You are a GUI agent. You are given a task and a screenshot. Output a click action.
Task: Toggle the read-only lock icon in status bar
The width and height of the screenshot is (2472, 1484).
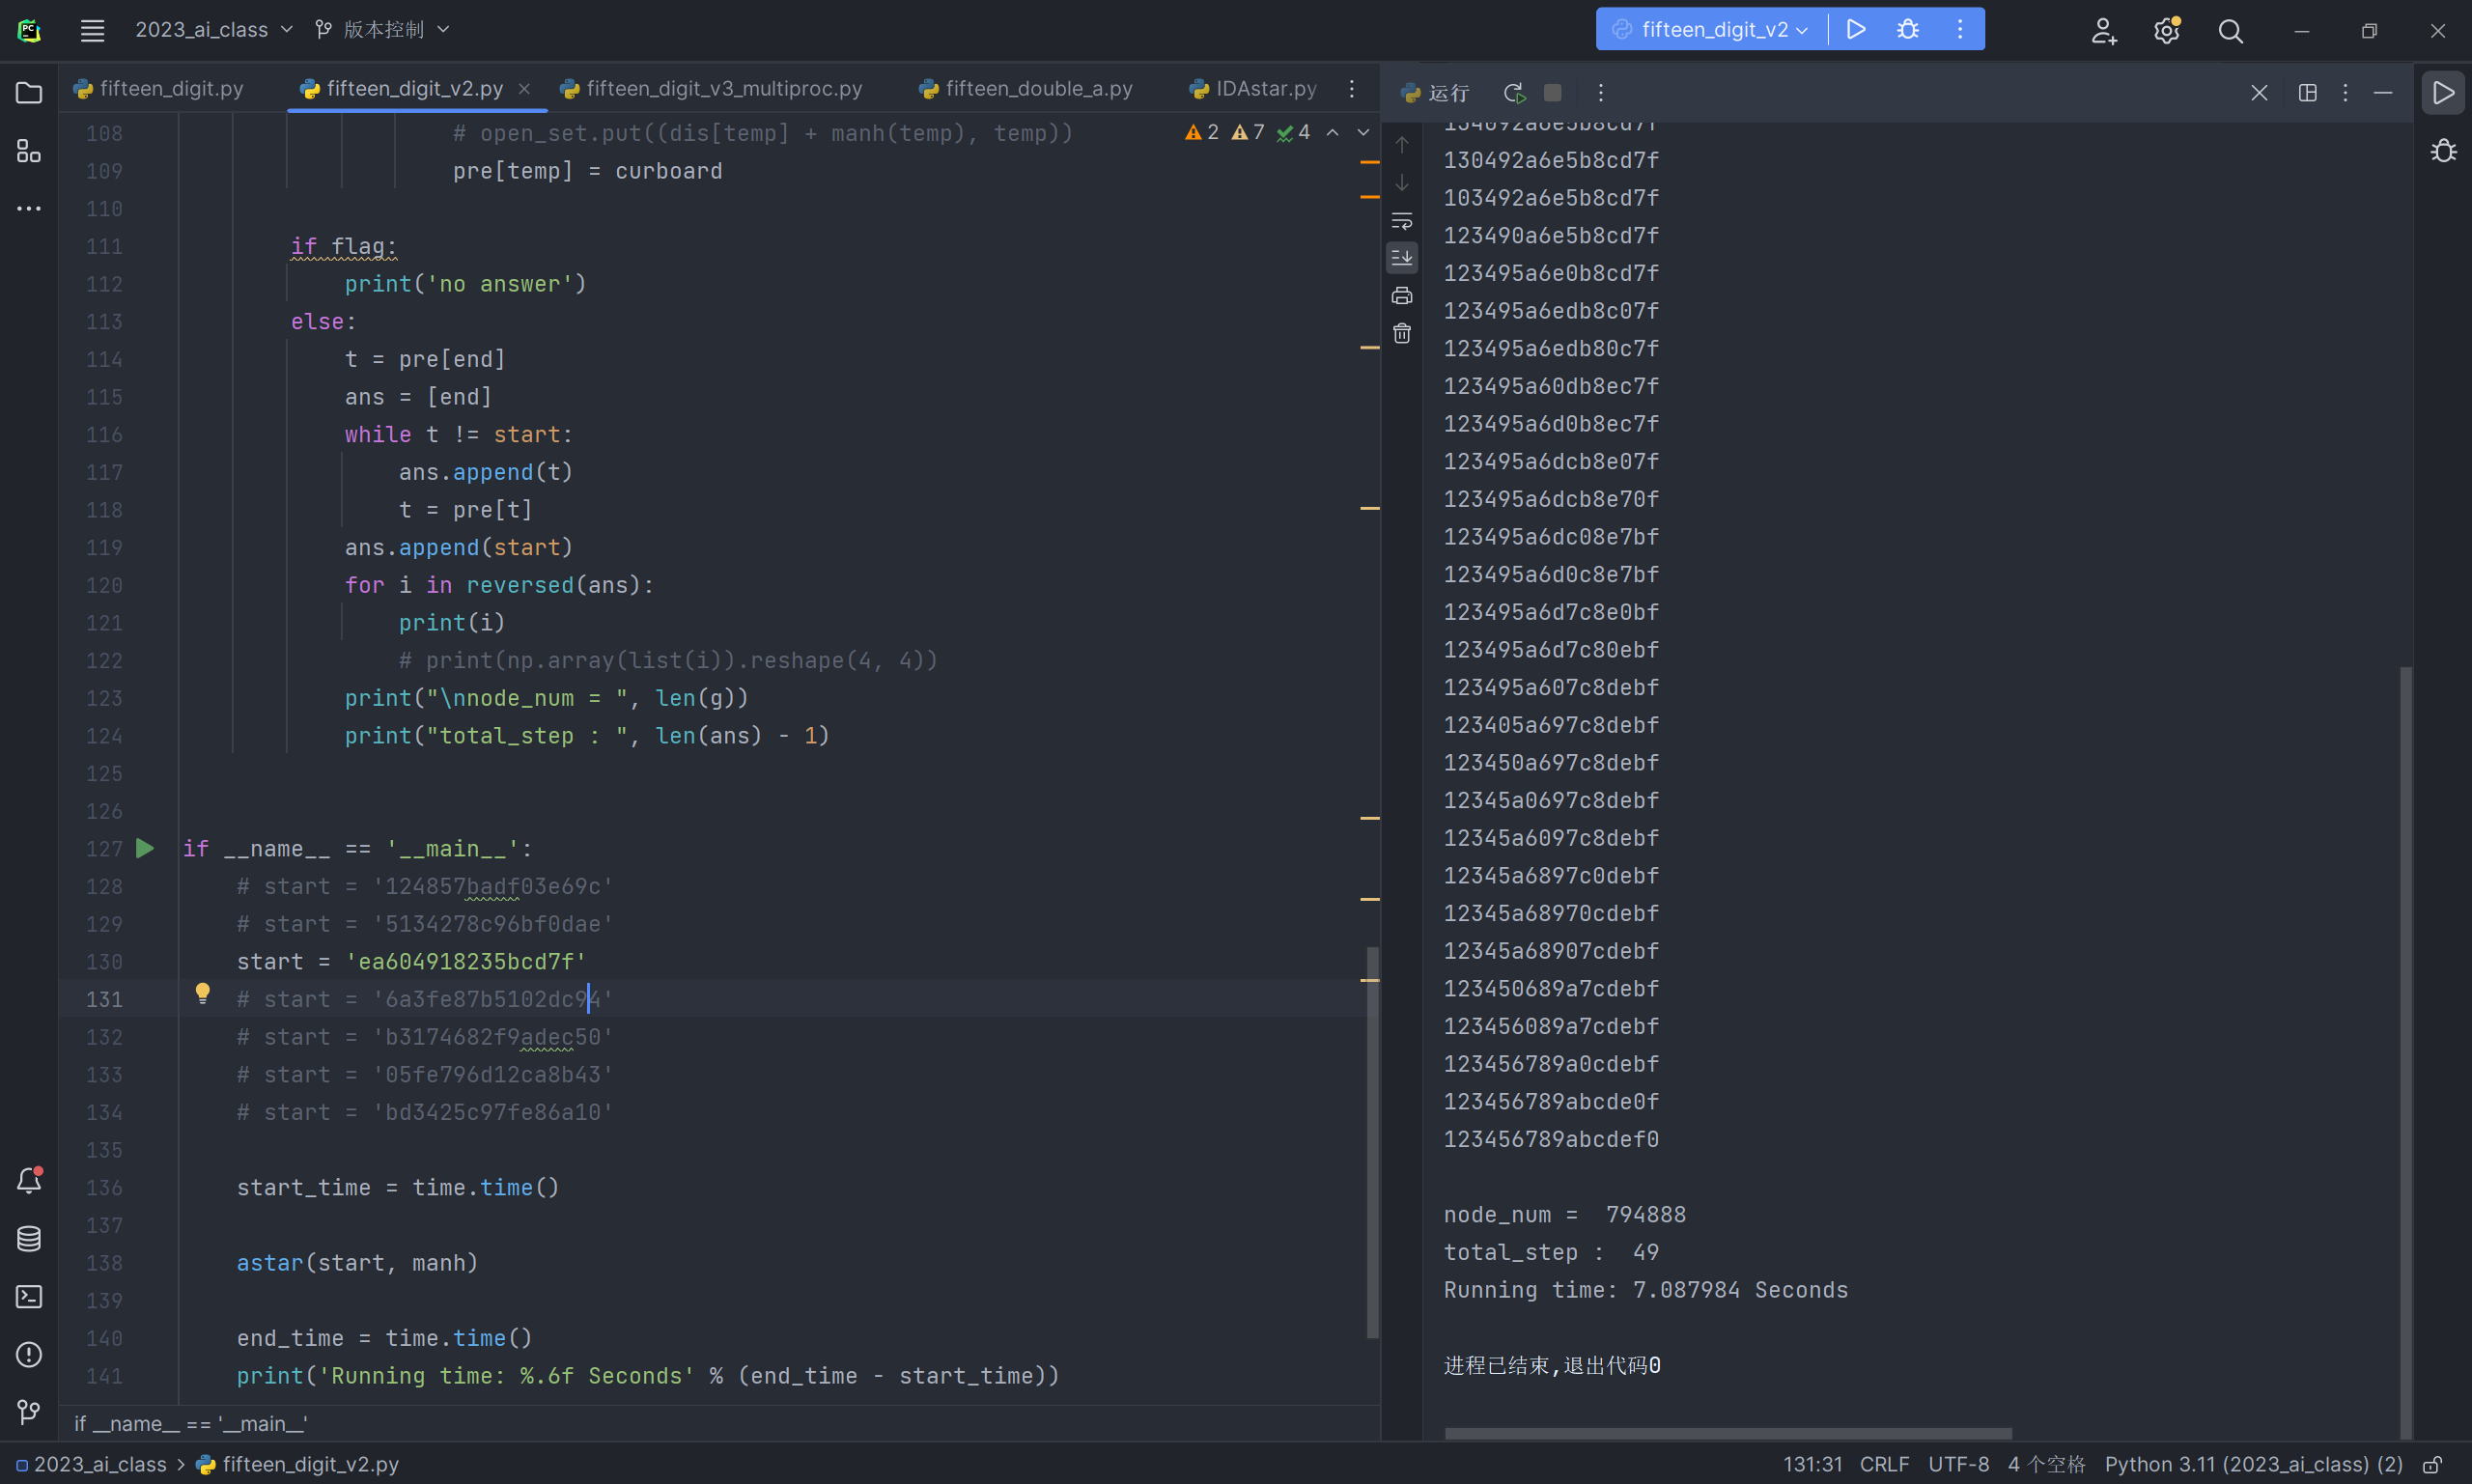(x=2433, y=1464)
